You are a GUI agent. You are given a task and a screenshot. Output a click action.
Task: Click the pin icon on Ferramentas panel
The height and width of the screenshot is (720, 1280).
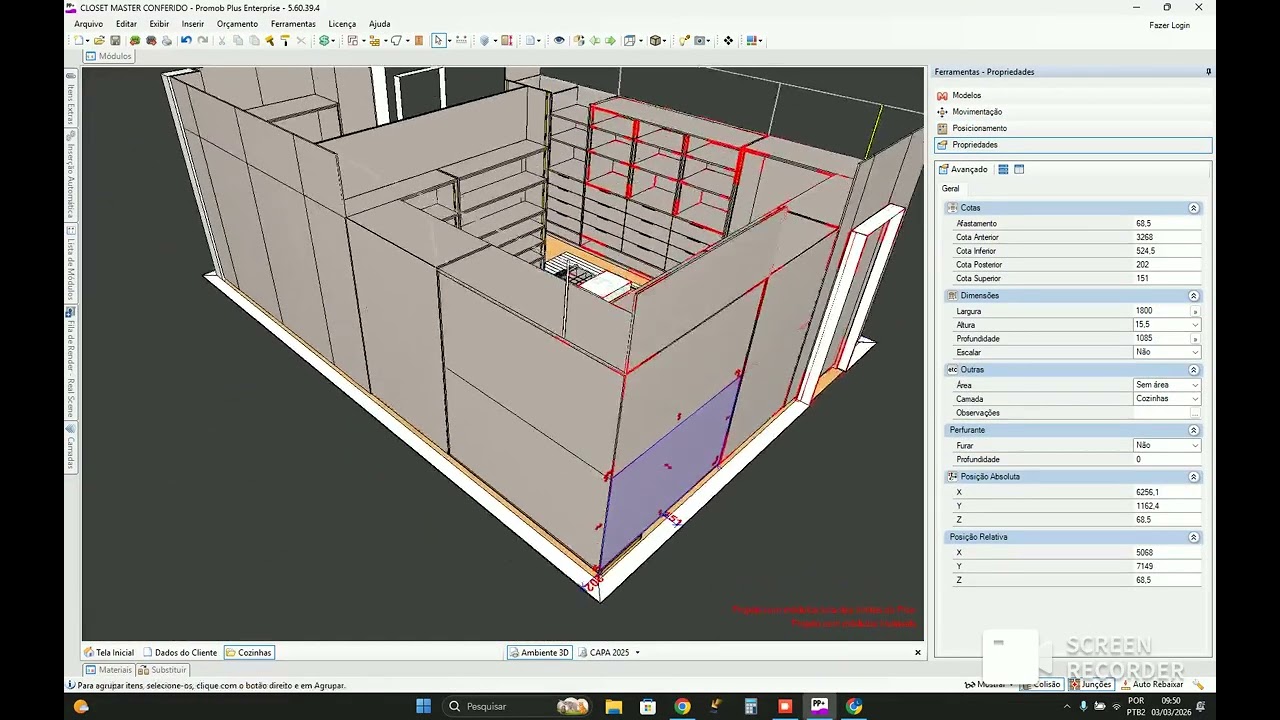[x=1208, y=72]
